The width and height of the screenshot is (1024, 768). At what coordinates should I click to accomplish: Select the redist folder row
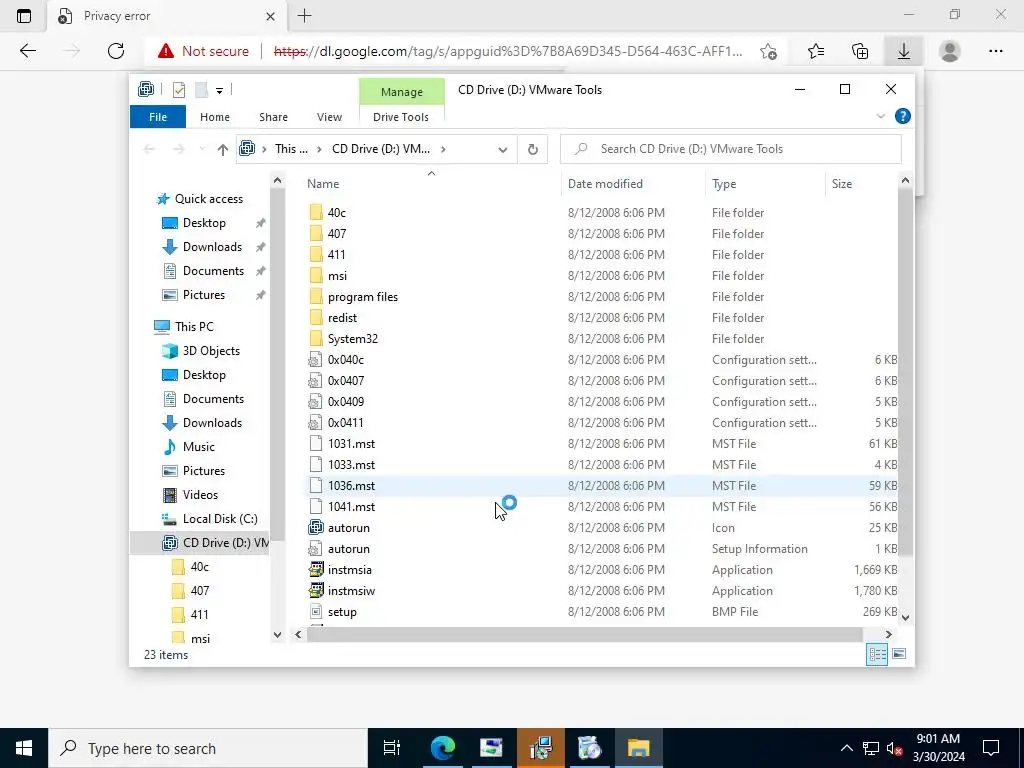pyautogui.click(x=602, y=317)
